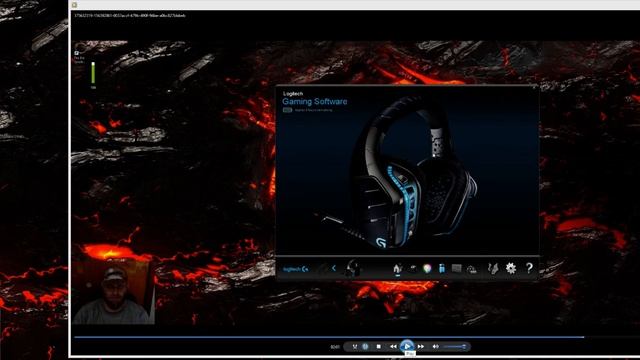
Task: Stop the video playback
Action: (x=378, y=347)
